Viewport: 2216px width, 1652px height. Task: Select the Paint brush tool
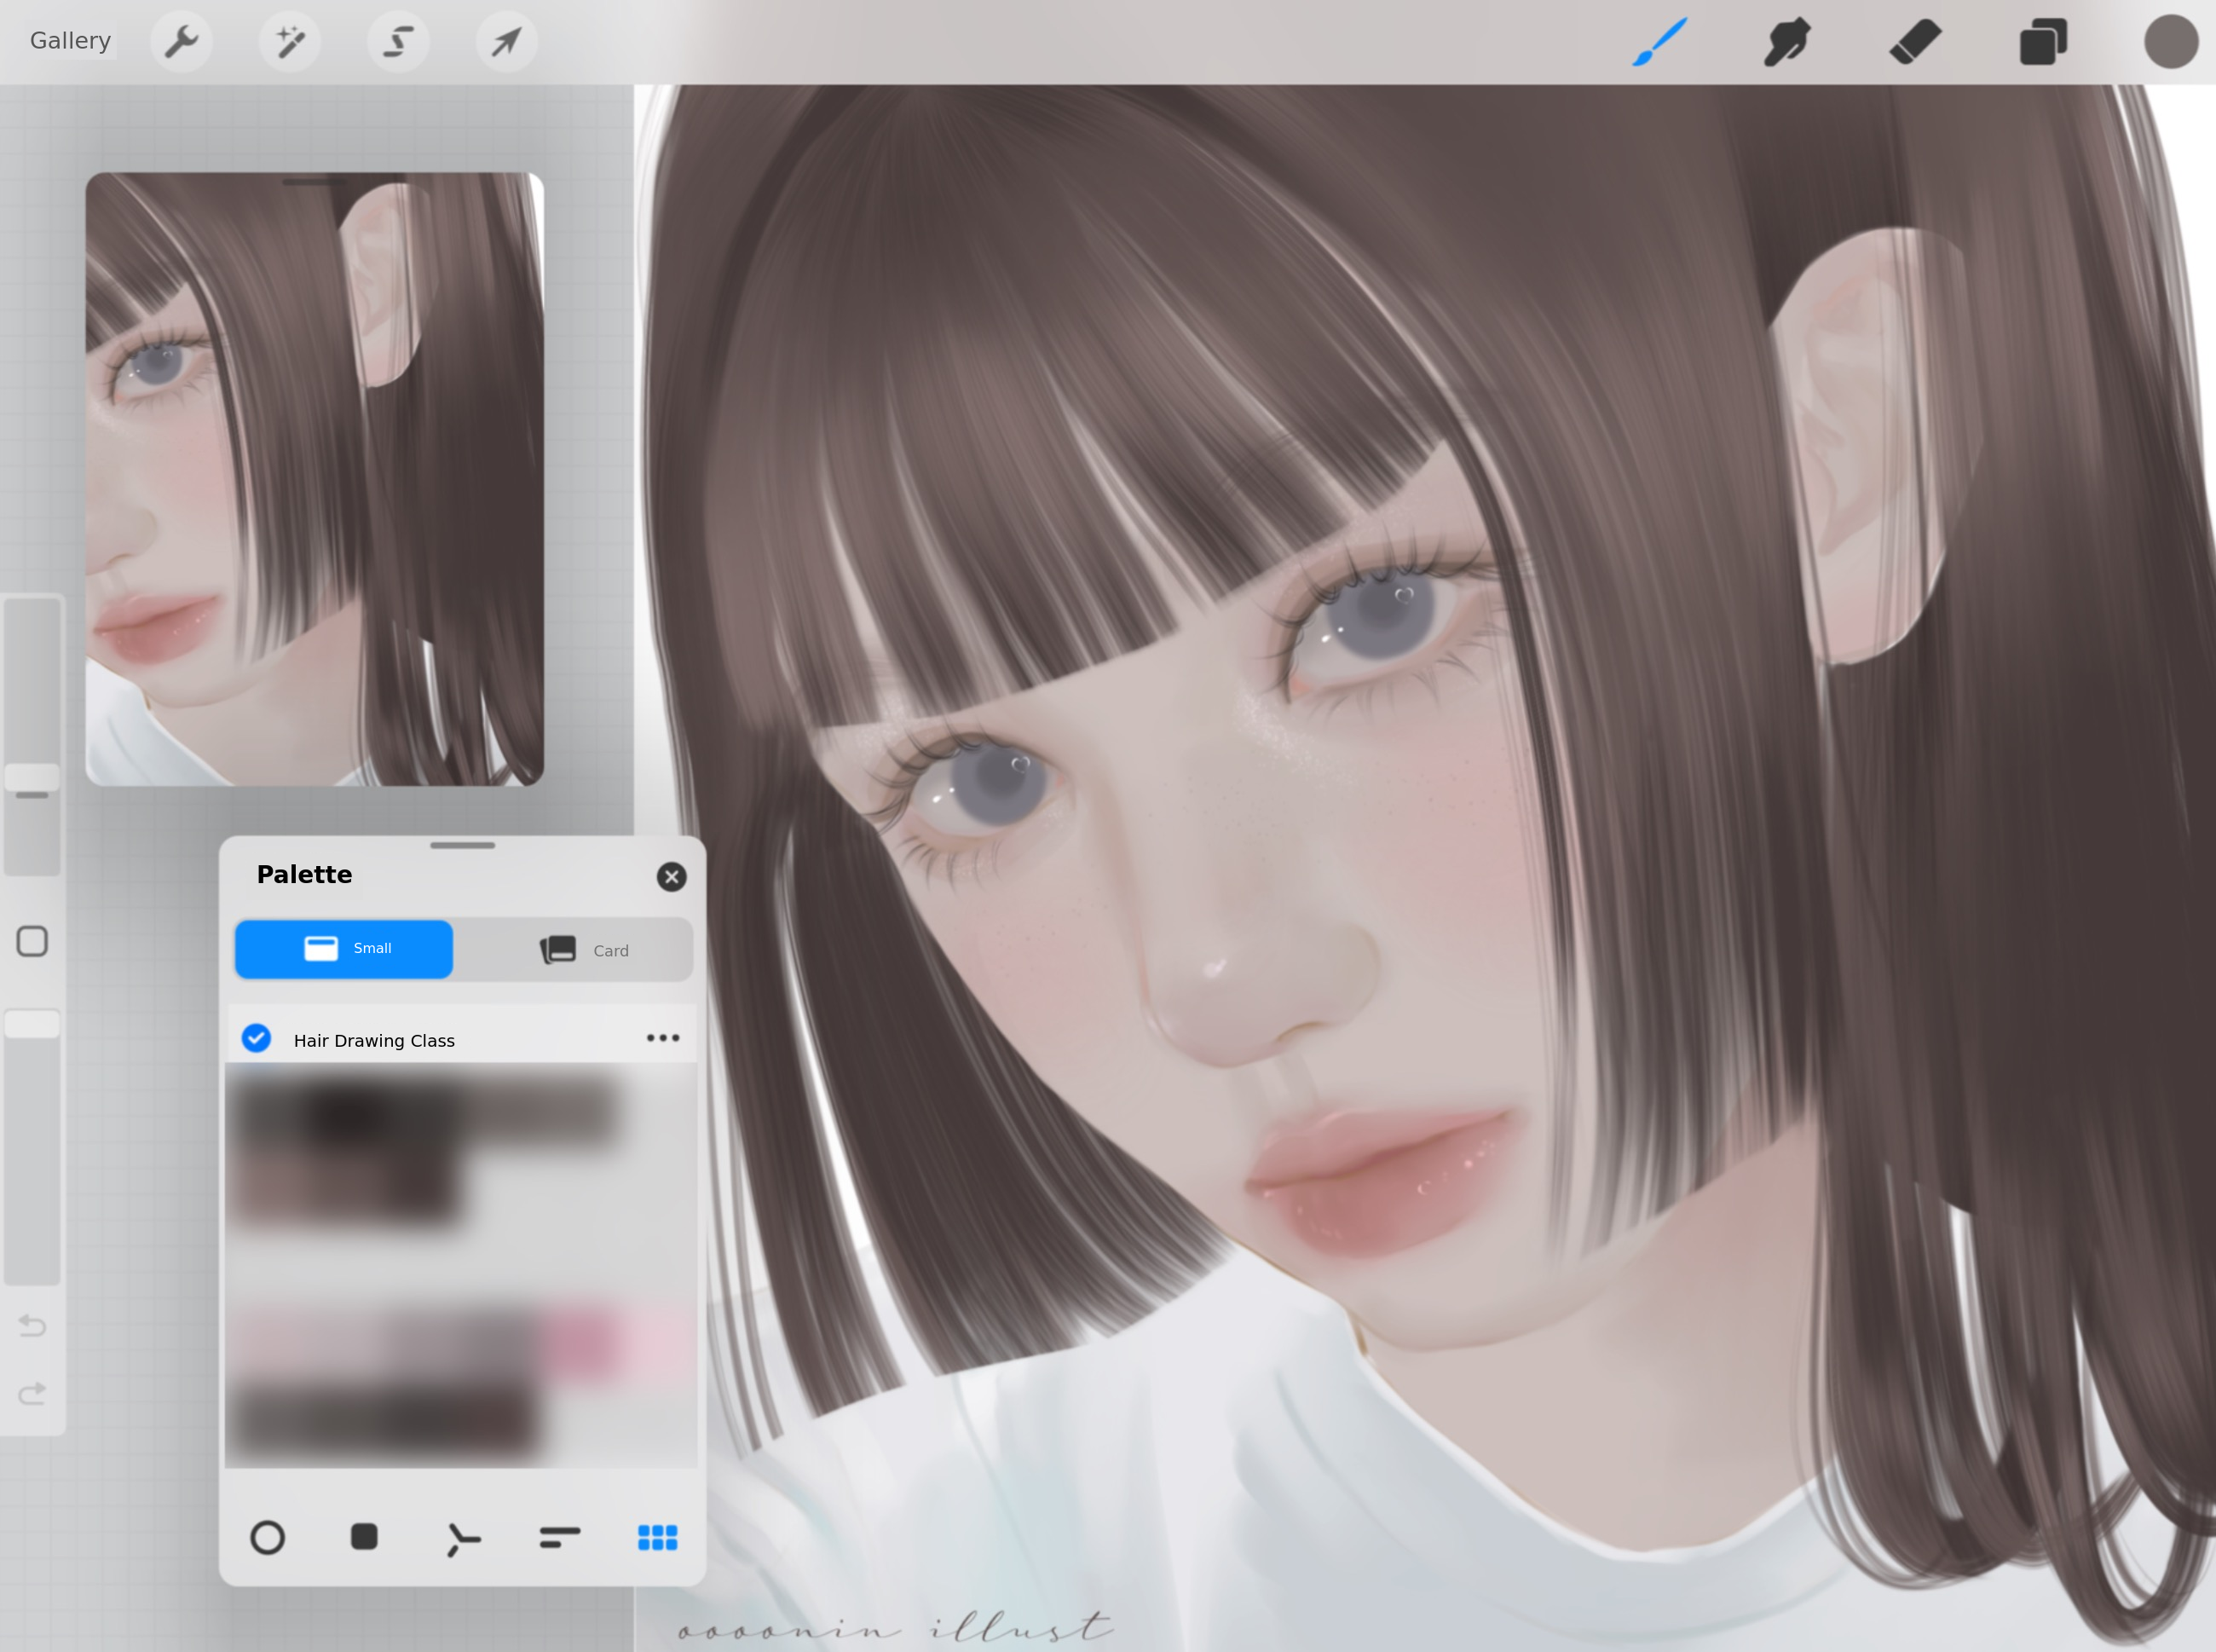click(x=1660, y=42)
